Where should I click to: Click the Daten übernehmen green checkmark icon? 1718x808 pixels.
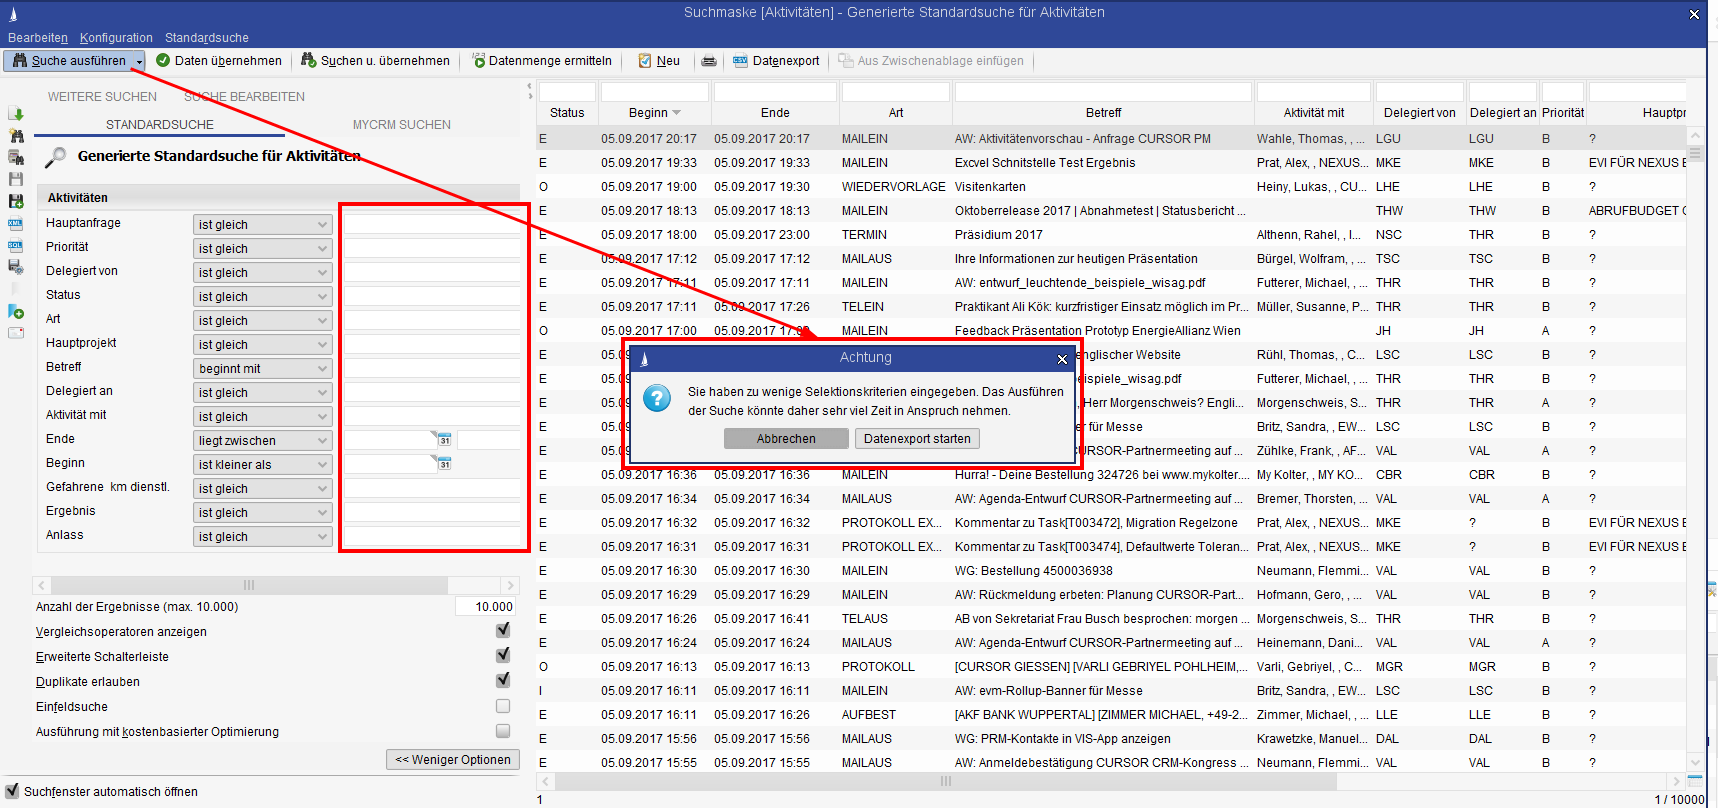coord(163,61)
